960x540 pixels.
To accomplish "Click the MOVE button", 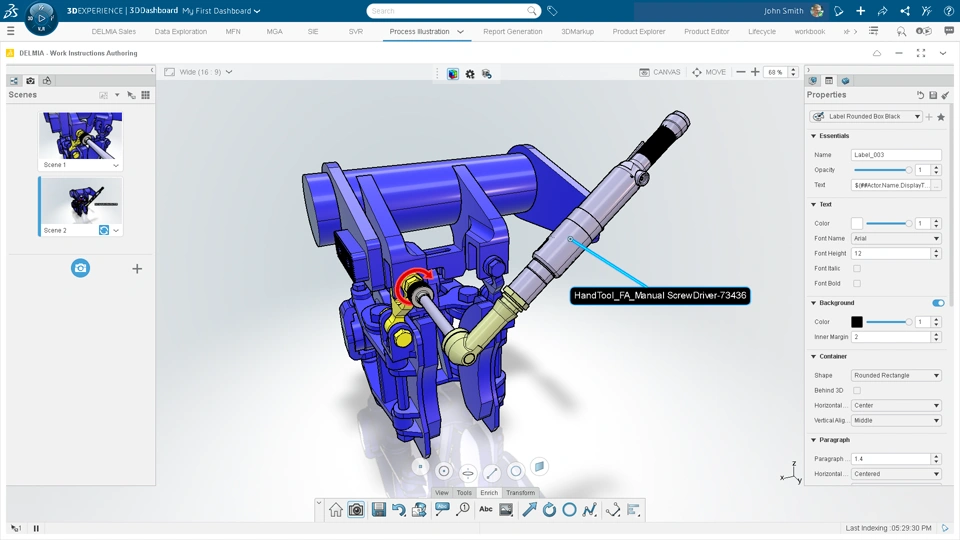I will 709,72.
